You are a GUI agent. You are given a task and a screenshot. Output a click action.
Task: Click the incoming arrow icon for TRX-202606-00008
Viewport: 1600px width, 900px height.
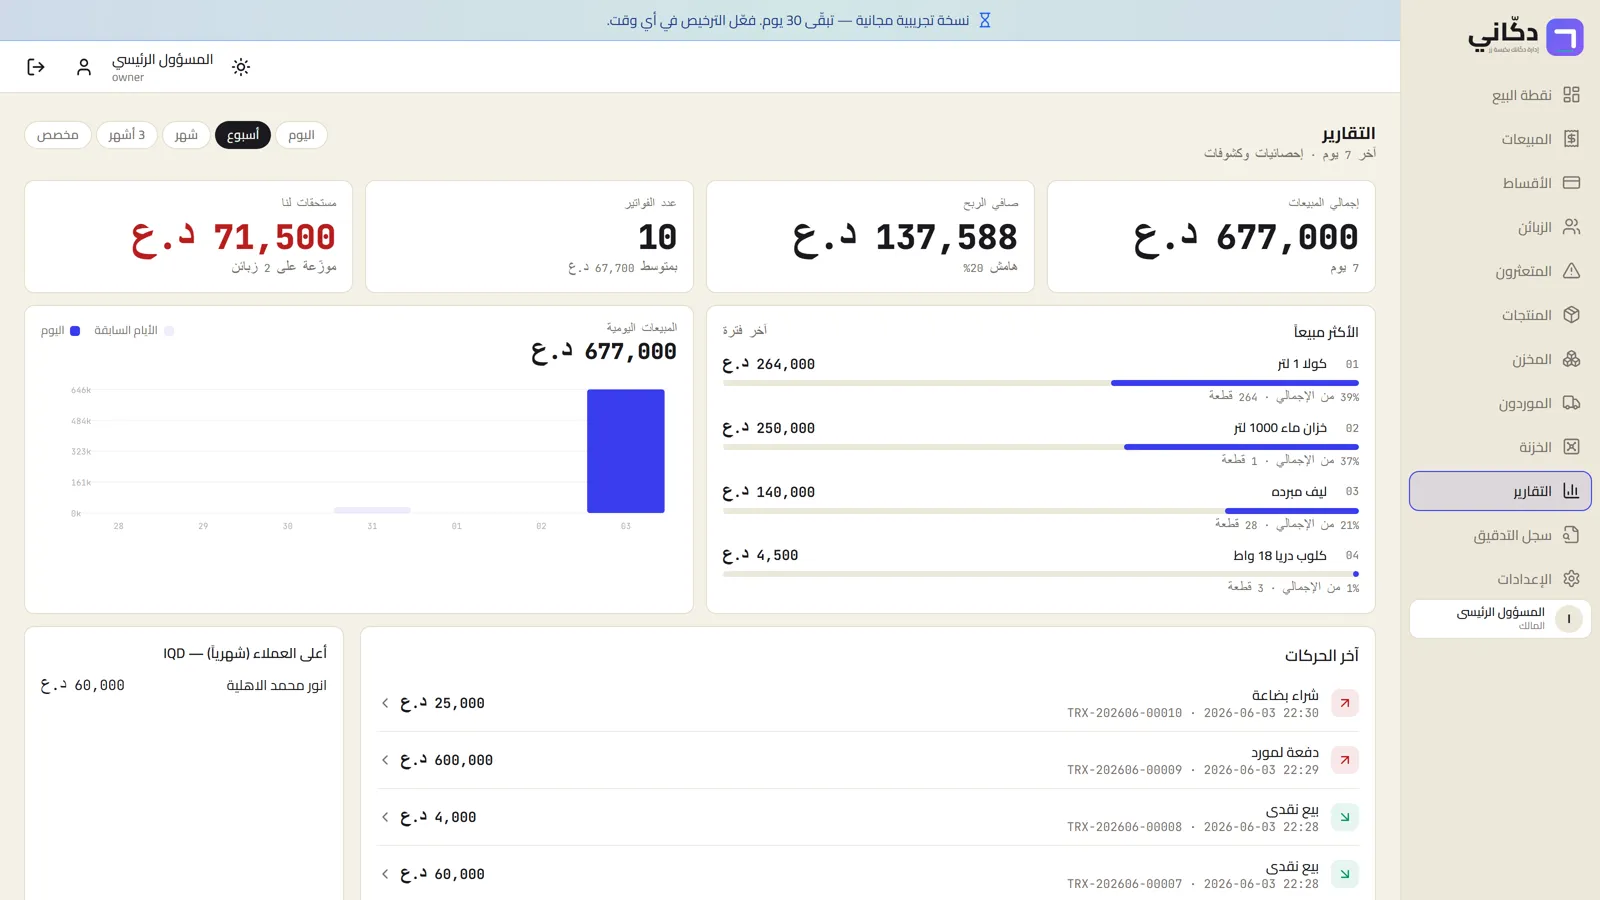click(x=1345, y=817)
